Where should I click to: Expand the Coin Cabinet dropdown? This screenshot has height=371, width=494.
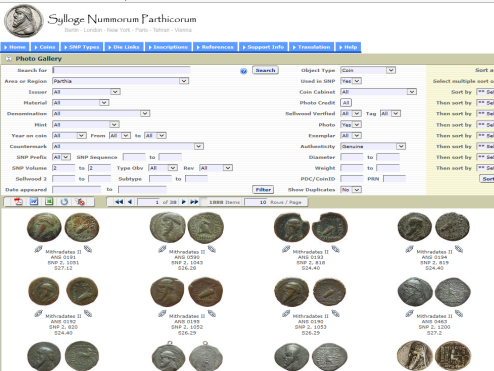[412, 92]
